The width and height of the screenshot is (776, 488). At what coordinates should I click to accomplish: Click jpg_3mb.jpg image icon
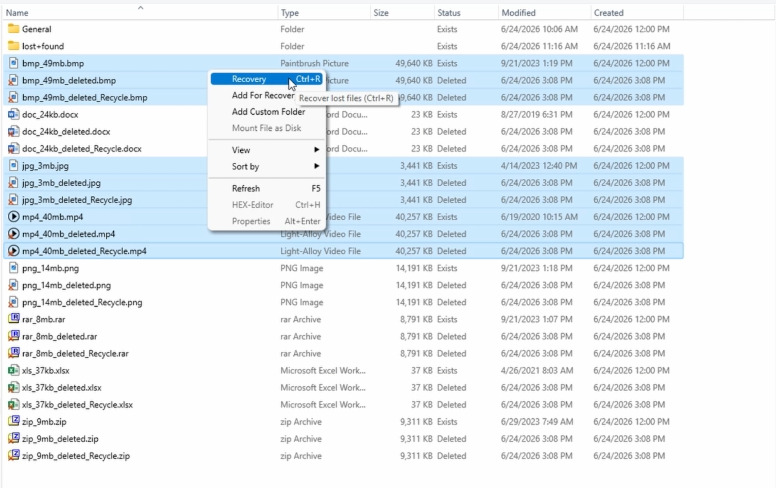coord(13,165)
